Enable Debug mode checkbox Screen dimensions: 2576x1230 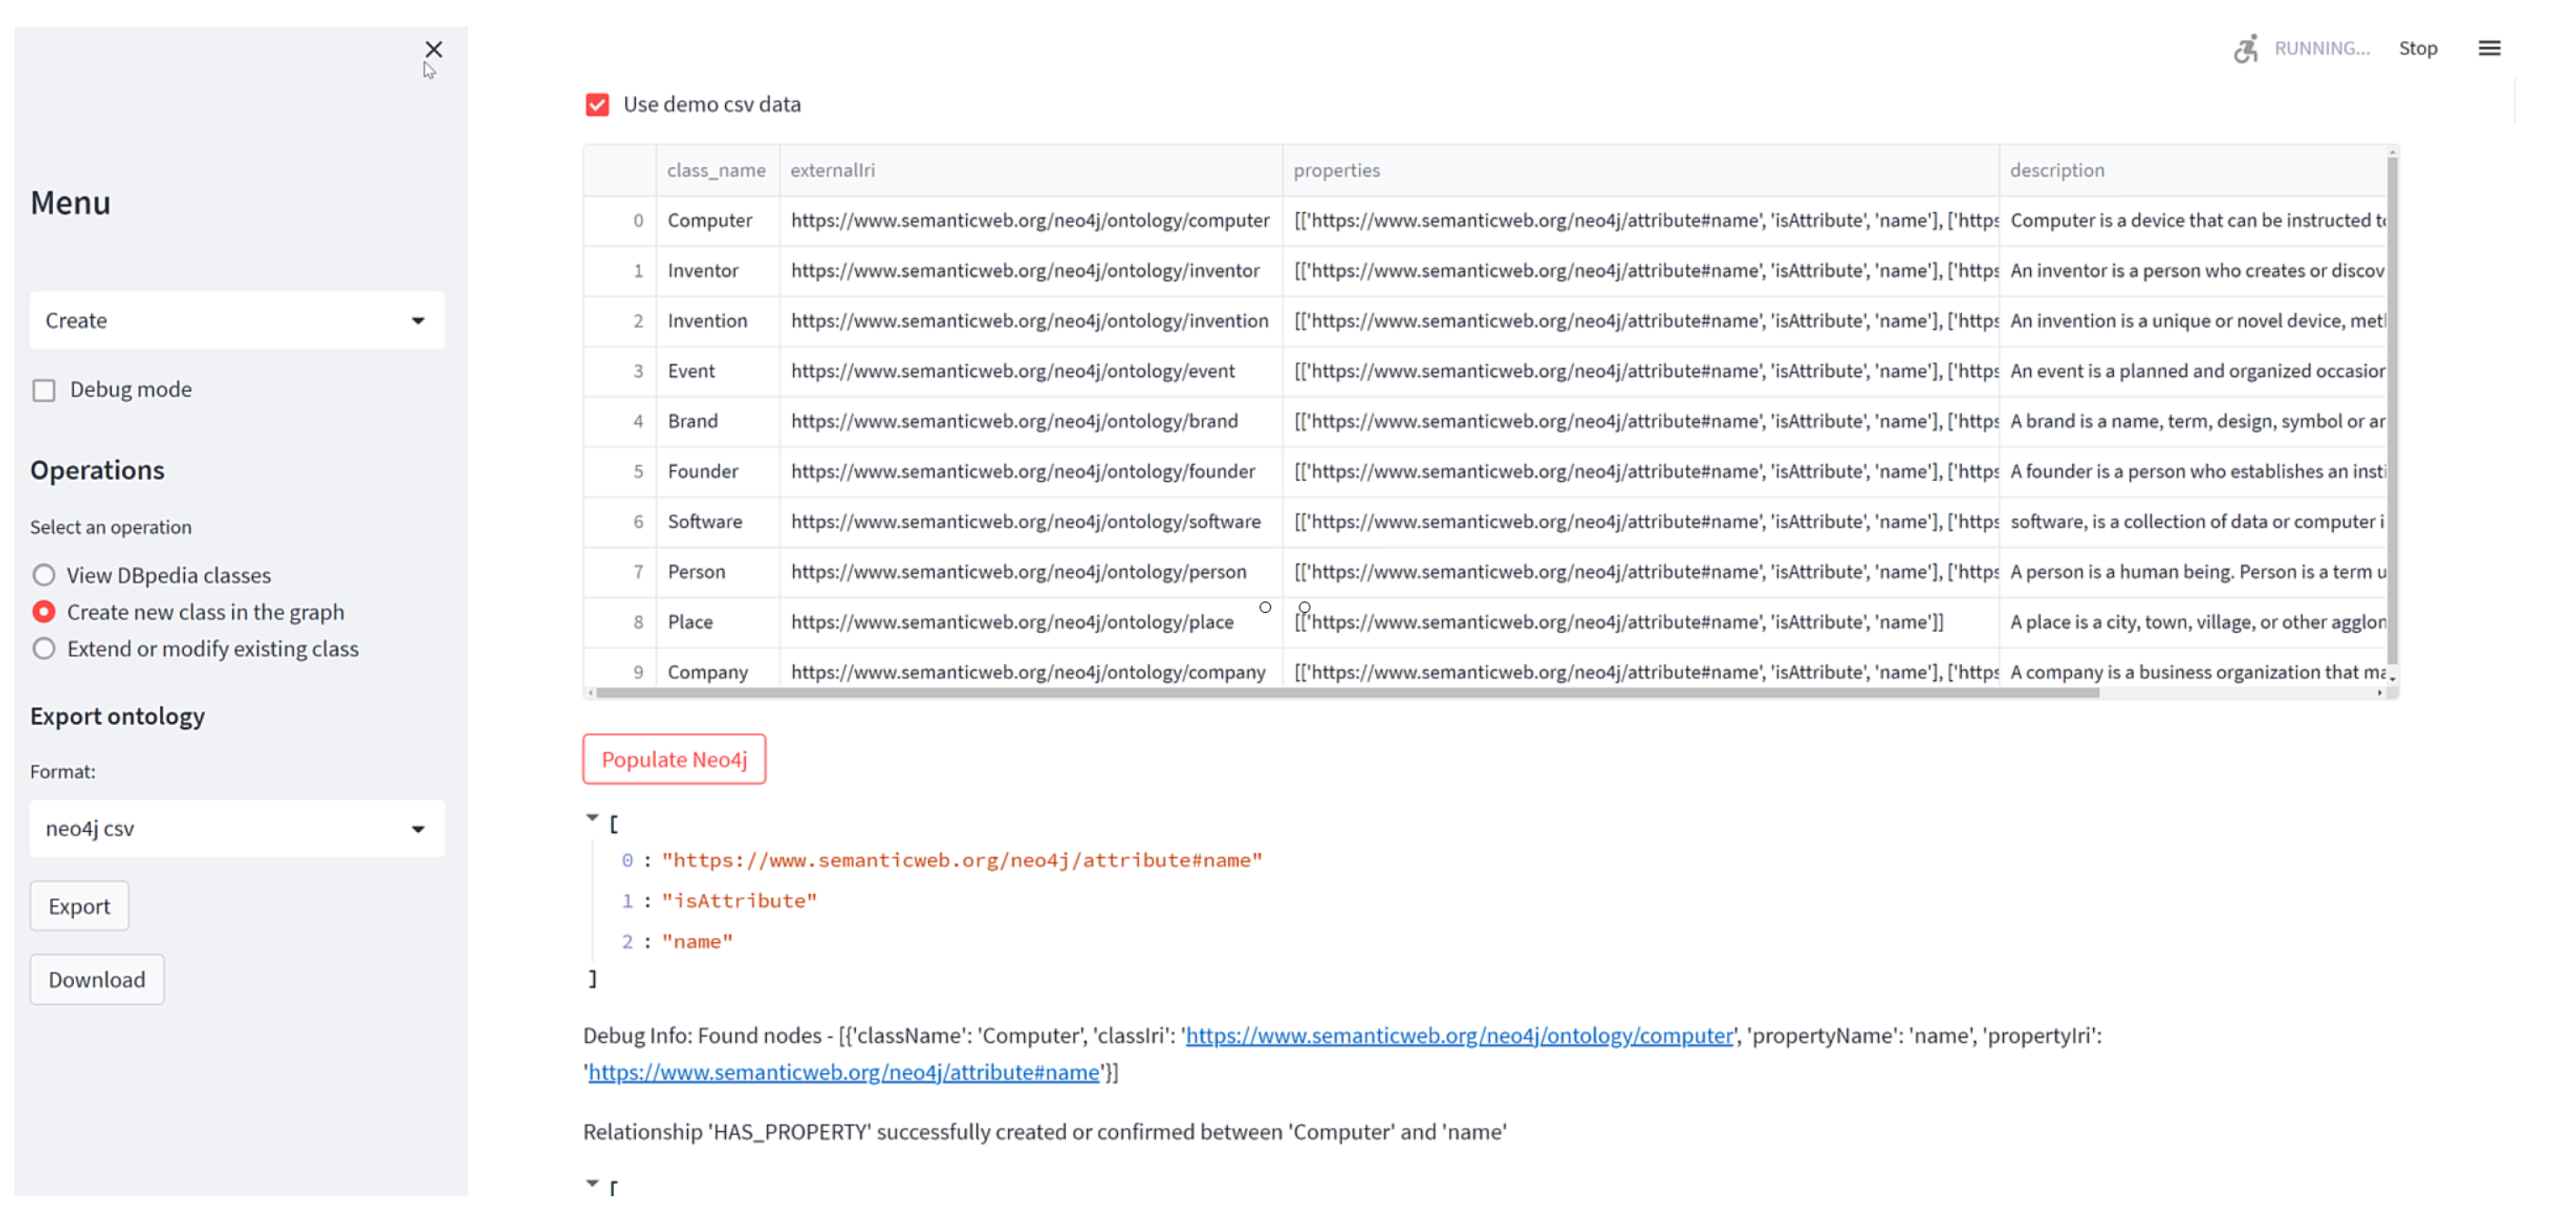coord(44,390)
